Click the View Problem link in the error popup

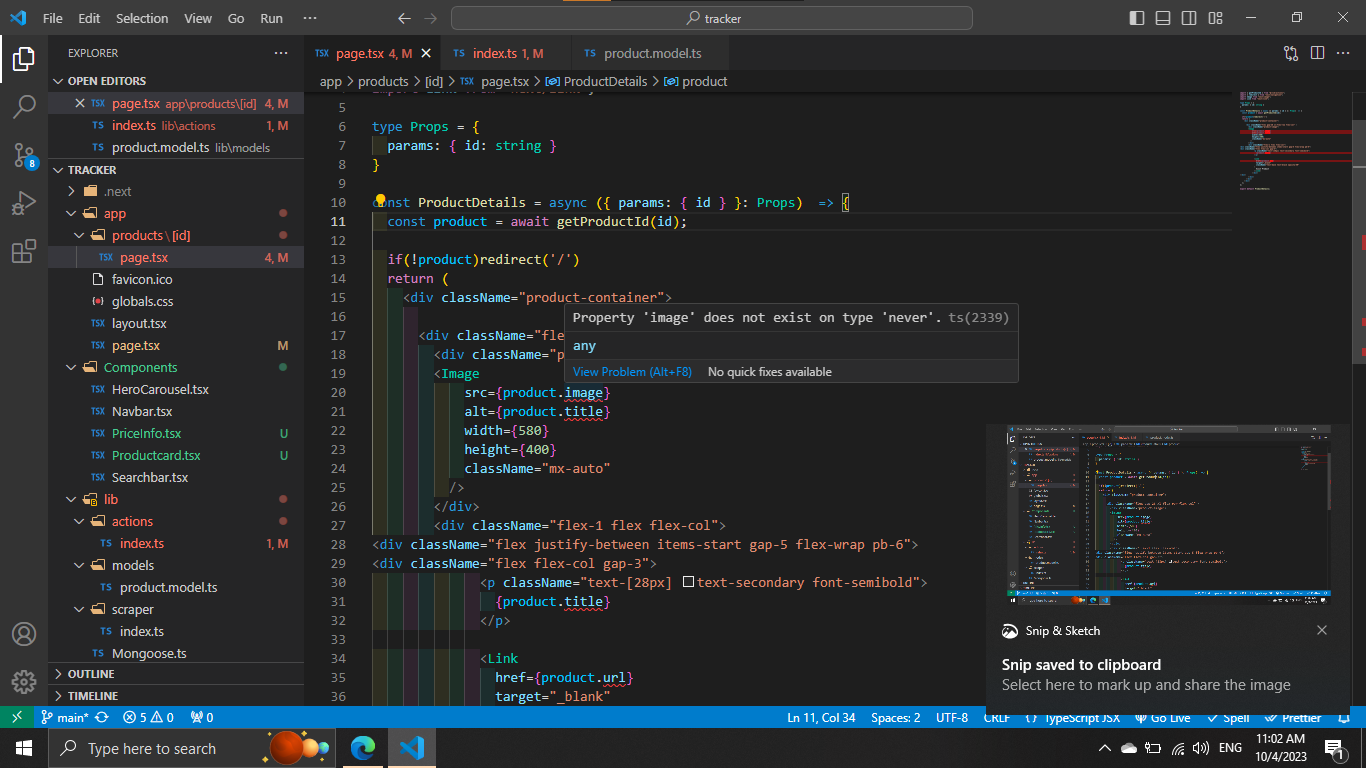click(630, 371)
